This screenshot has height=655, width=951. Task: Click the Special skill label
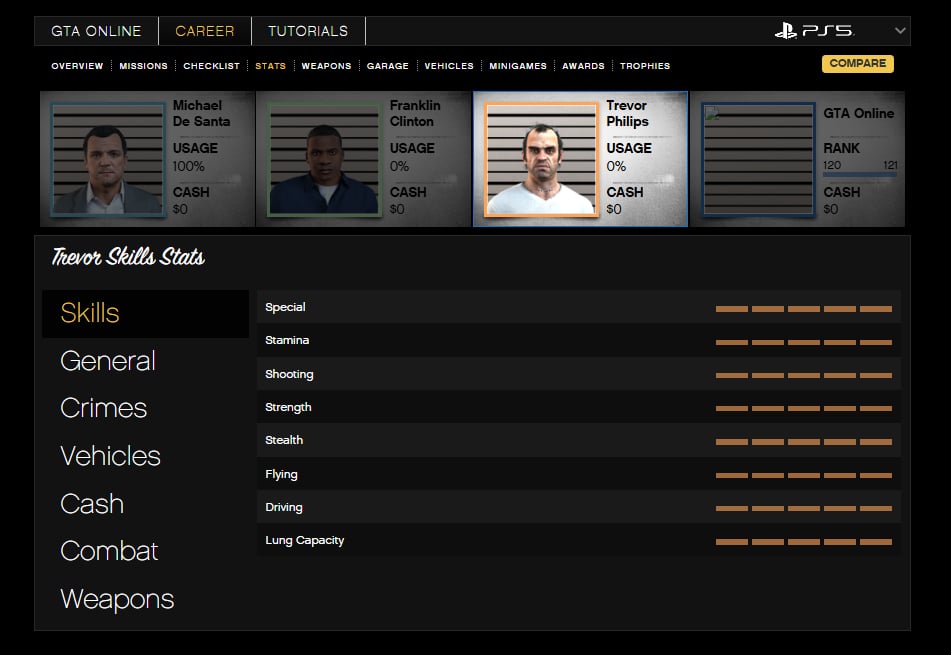click(x=285, y=307)
